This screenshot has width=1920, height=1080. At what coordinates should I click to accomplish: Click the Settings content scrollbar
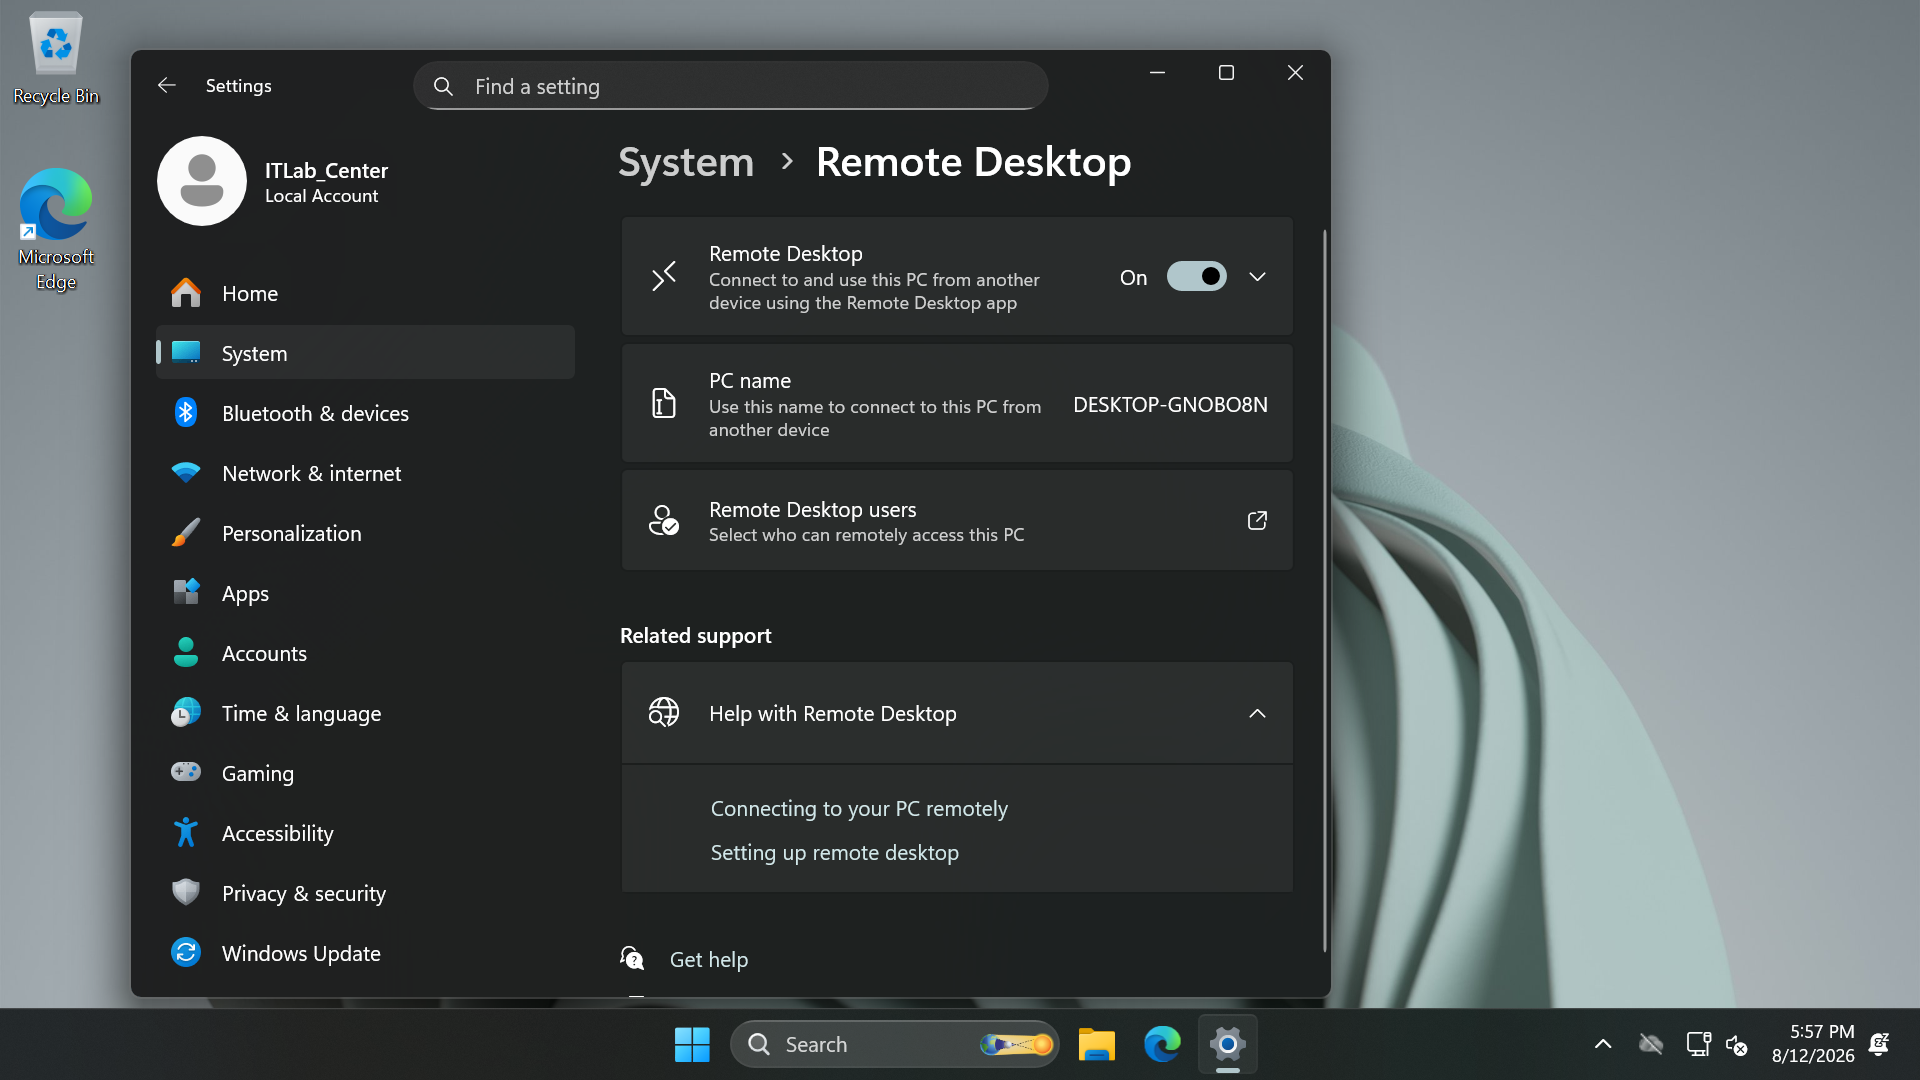(x=1324, y=590)
